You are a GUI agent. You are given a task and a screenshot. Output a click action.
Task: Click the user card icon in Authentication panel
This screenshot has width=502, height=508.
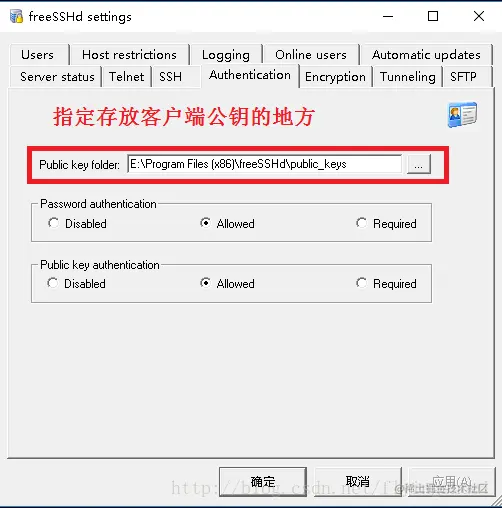462,115
